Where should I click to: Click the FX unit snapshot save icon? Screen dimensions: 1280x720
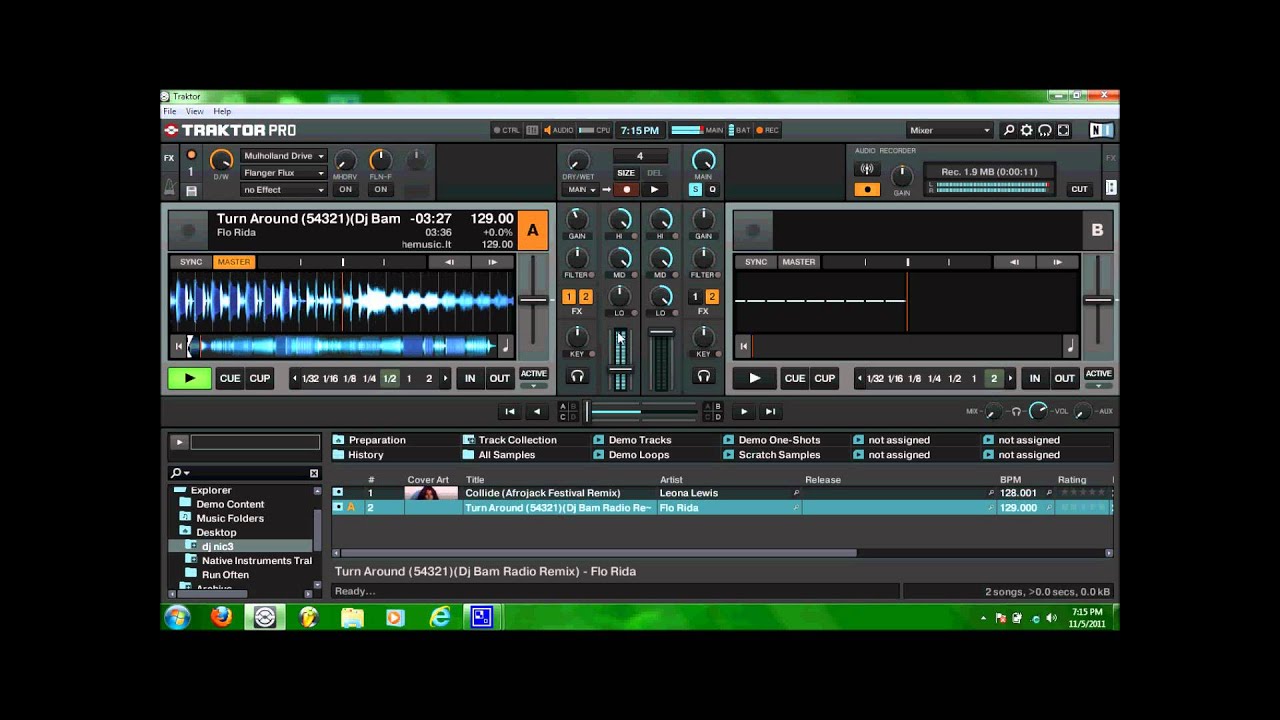click(x=192, y=190)
